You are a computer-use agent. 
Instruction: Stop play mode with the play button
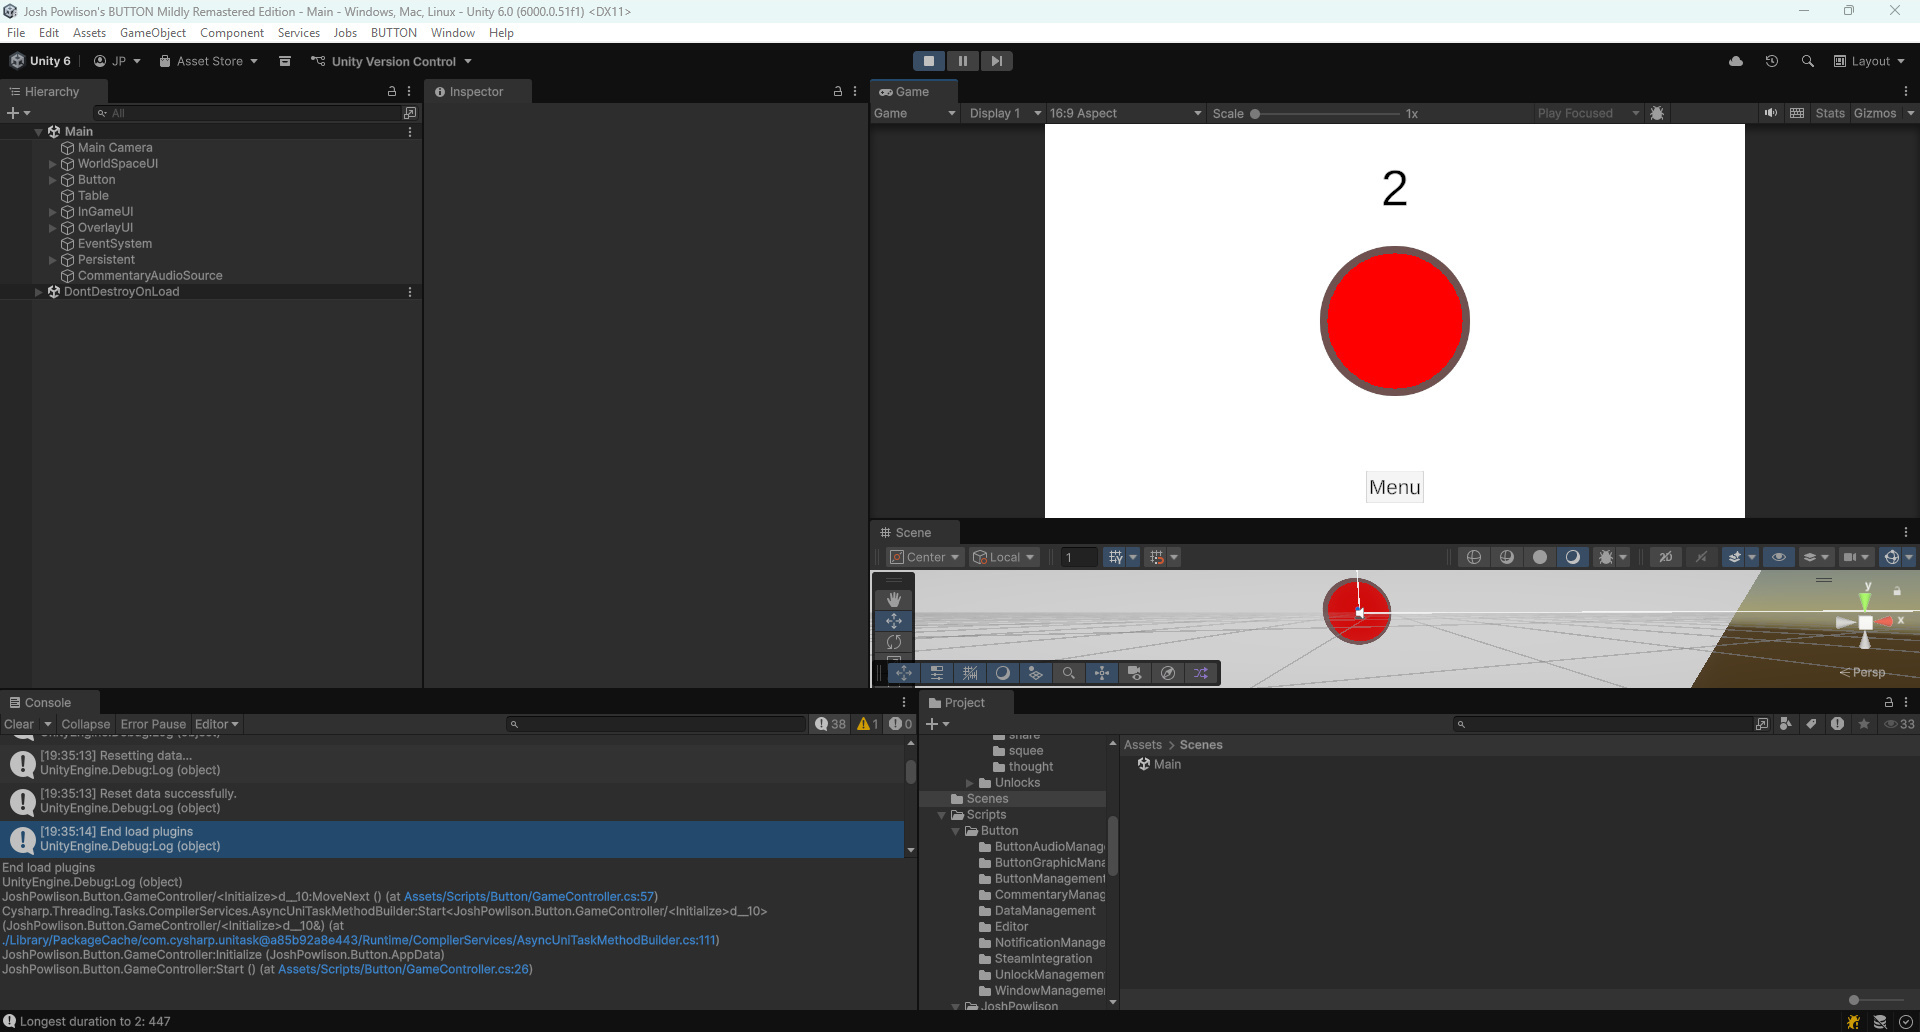tap(928, 61)
